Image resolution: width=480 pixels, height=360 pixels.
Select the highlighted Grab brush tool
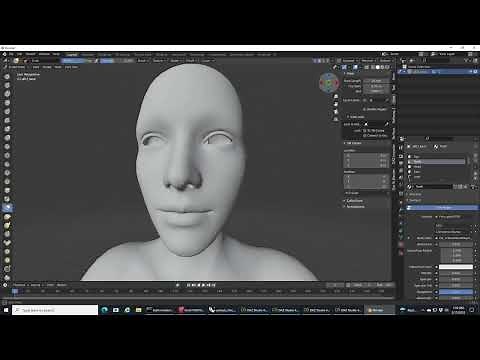point(7,208)
